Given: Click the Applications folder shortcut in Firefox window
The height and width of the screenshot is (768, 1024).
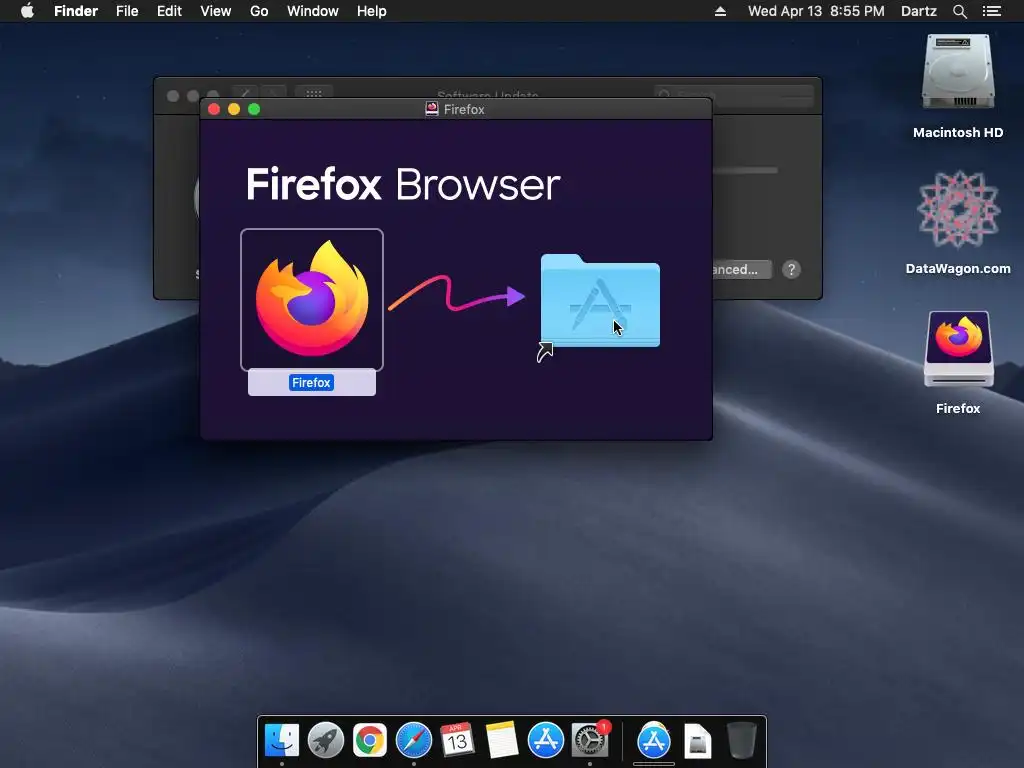Looking at the screenshot, I should click(x=600, y=300).
